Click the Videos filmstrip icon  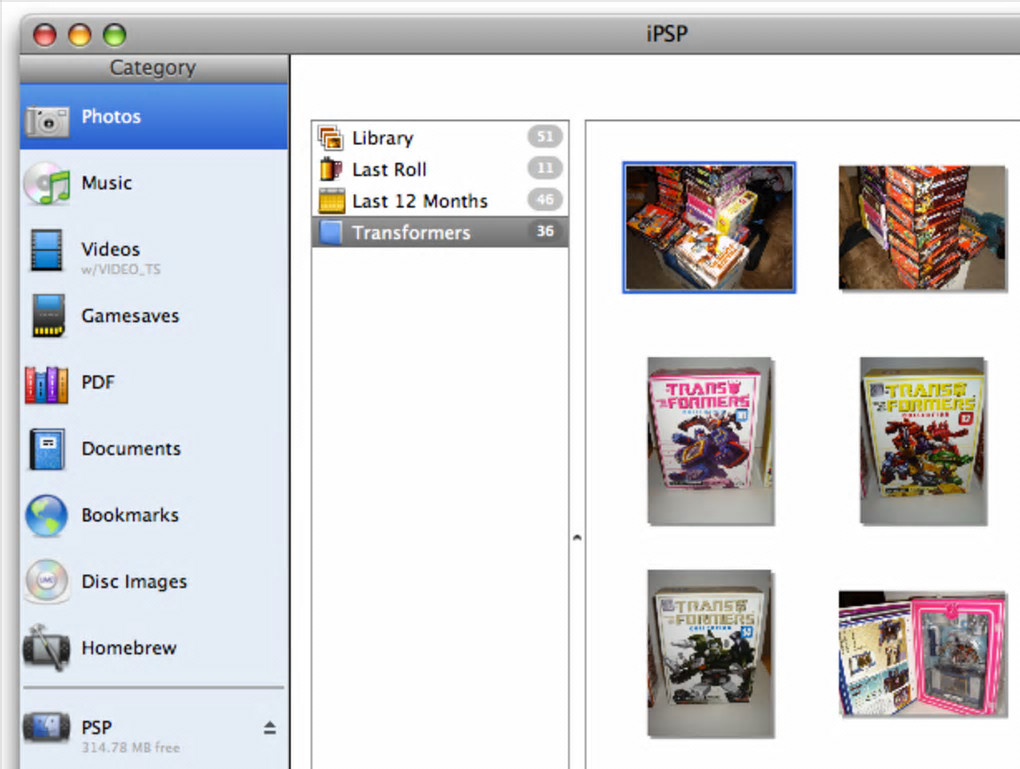coord(47,250)
